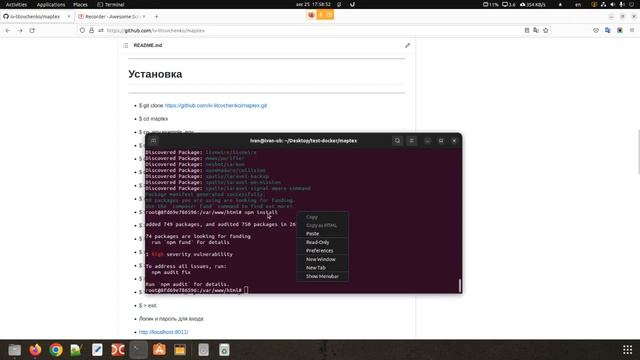Click the network icon in system tray
This screenshot has width=640, height=360.
coord(603,4)
